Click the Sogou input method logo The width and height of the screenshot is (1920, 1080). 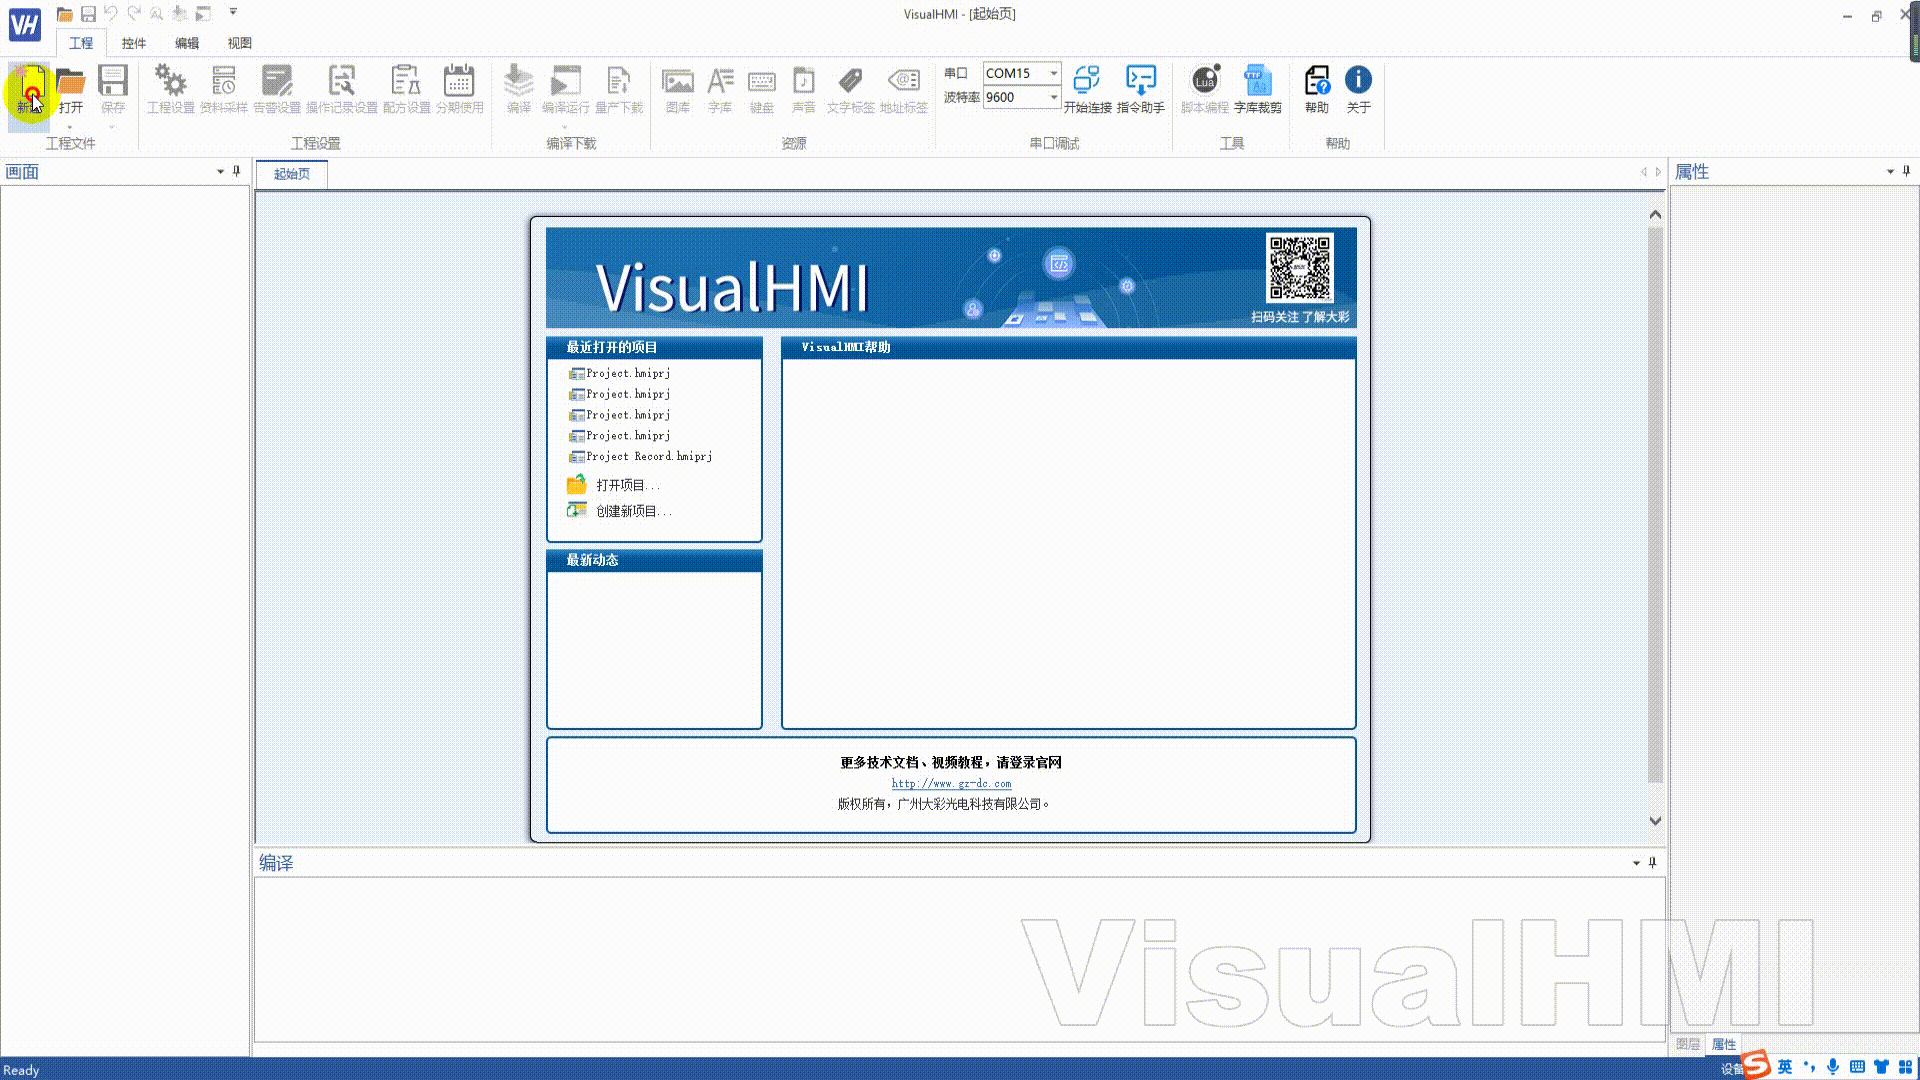(1755, 1065)
